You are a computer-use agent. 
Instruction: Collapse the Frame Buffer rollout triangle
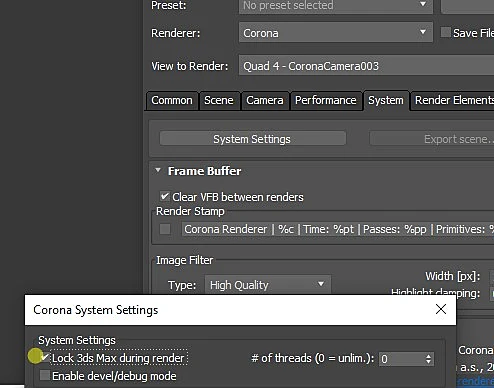coord(158,171)
